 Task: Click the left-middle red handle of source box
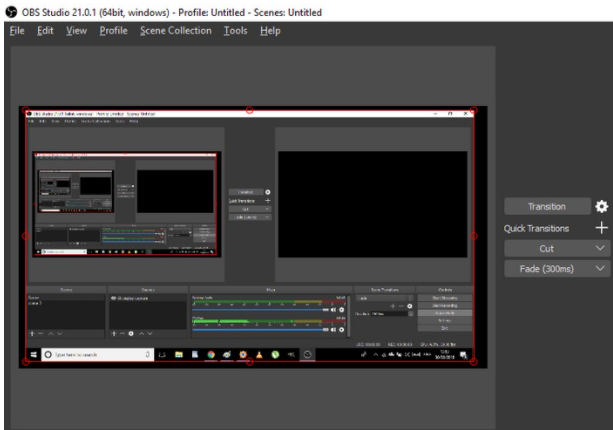(25, 236)
